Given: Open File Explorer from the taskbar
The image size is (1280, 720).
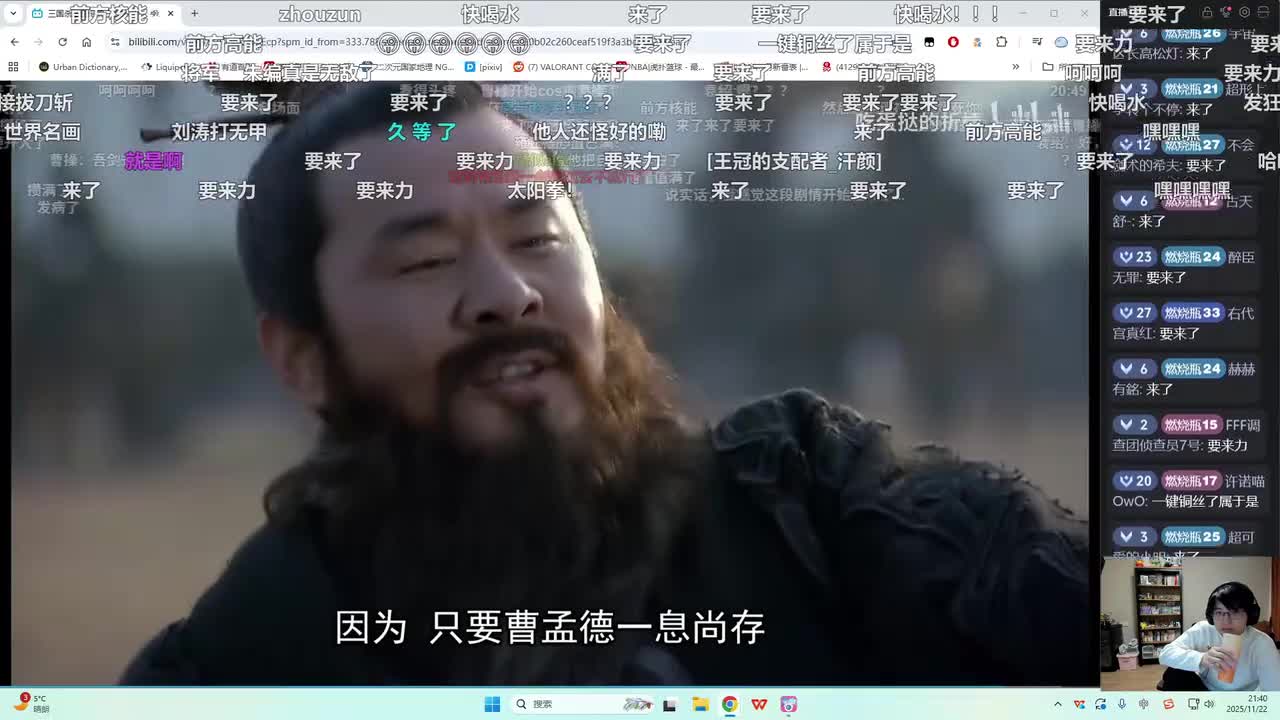Looking at the screenshot, I should point(700,704).
